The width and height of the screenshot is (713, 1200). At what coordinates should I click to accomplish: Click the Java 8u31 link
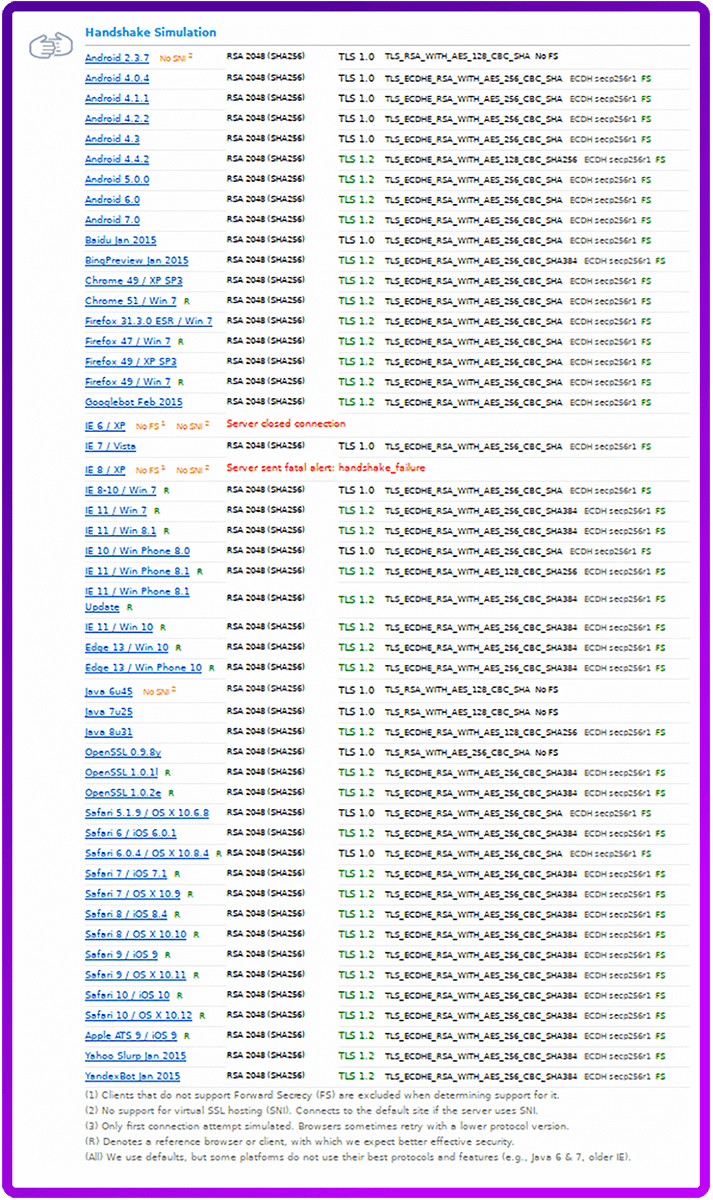click(x=109, y=732)
